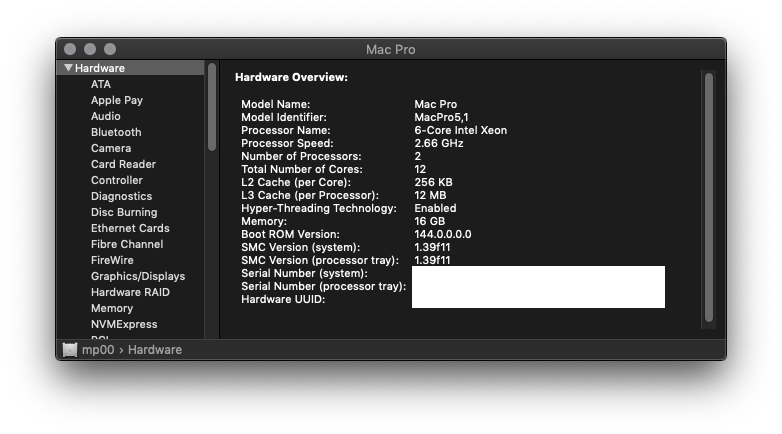The width and height of the screenshot is (782, 434).
Task: Show Bluetooth hardware information
Action: tap(116, 132)
